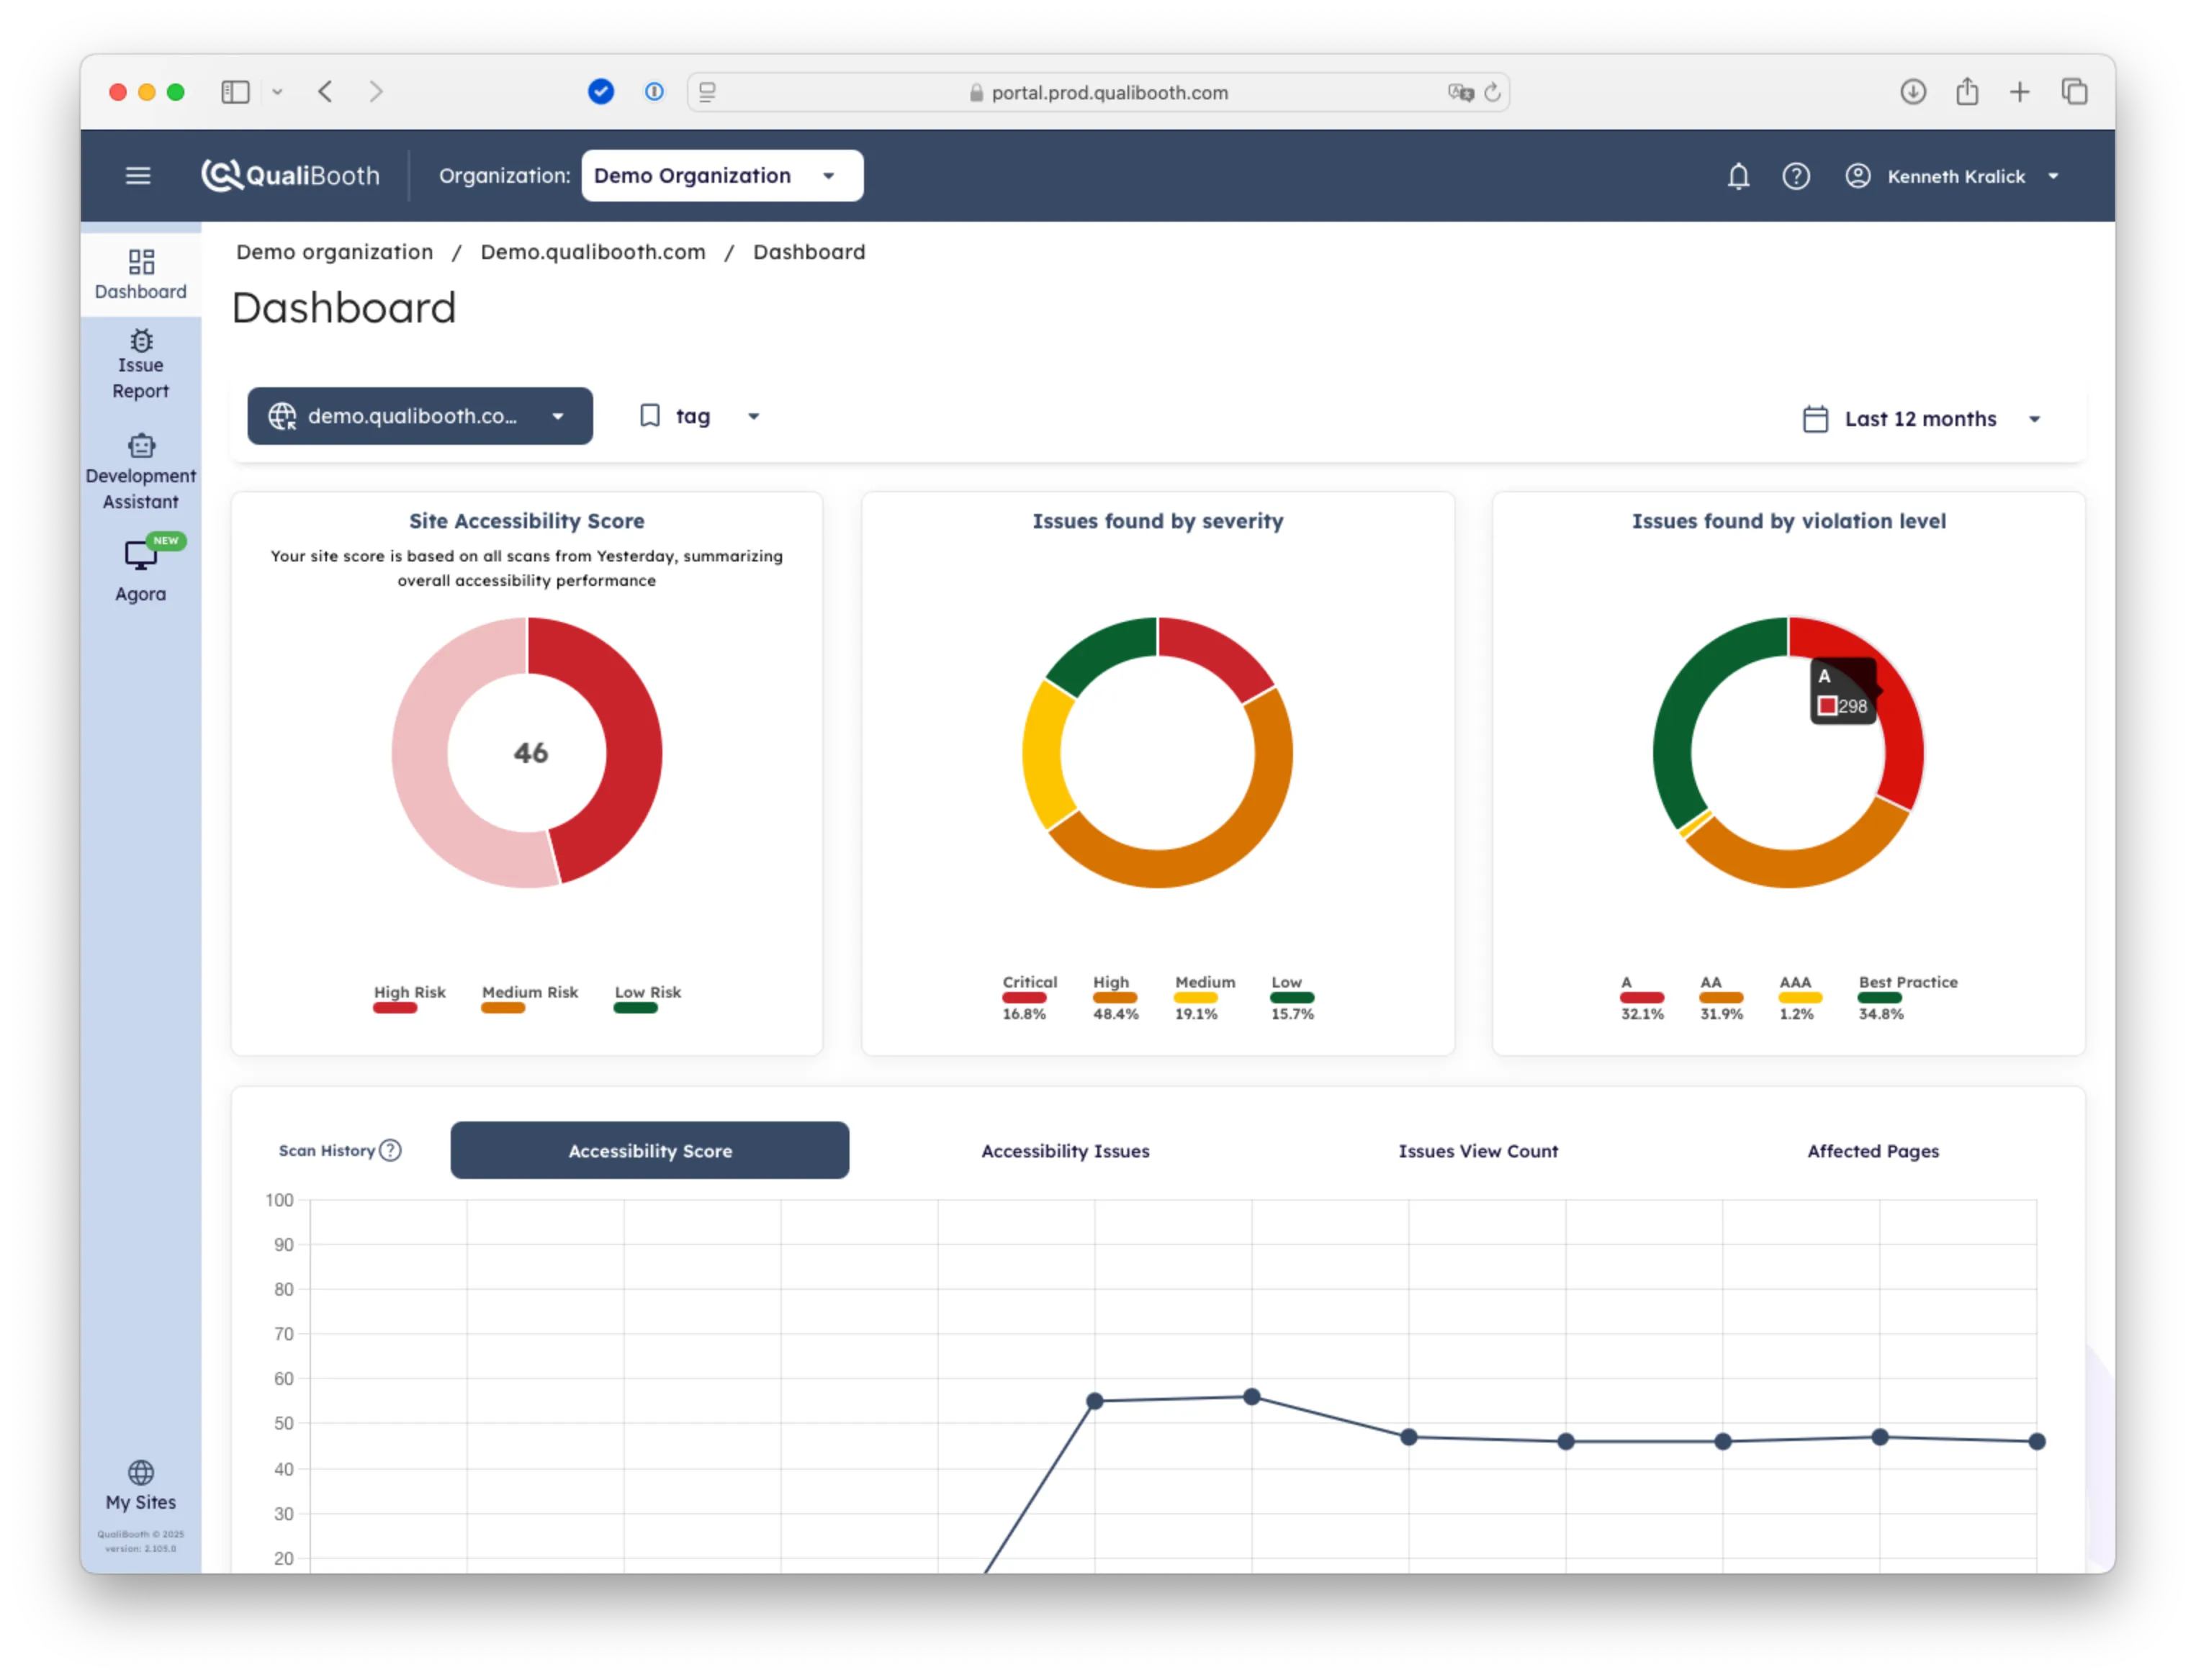Click the yellow Medium severity chart segment
Screen dimensions: 2196x1680
1042,756
